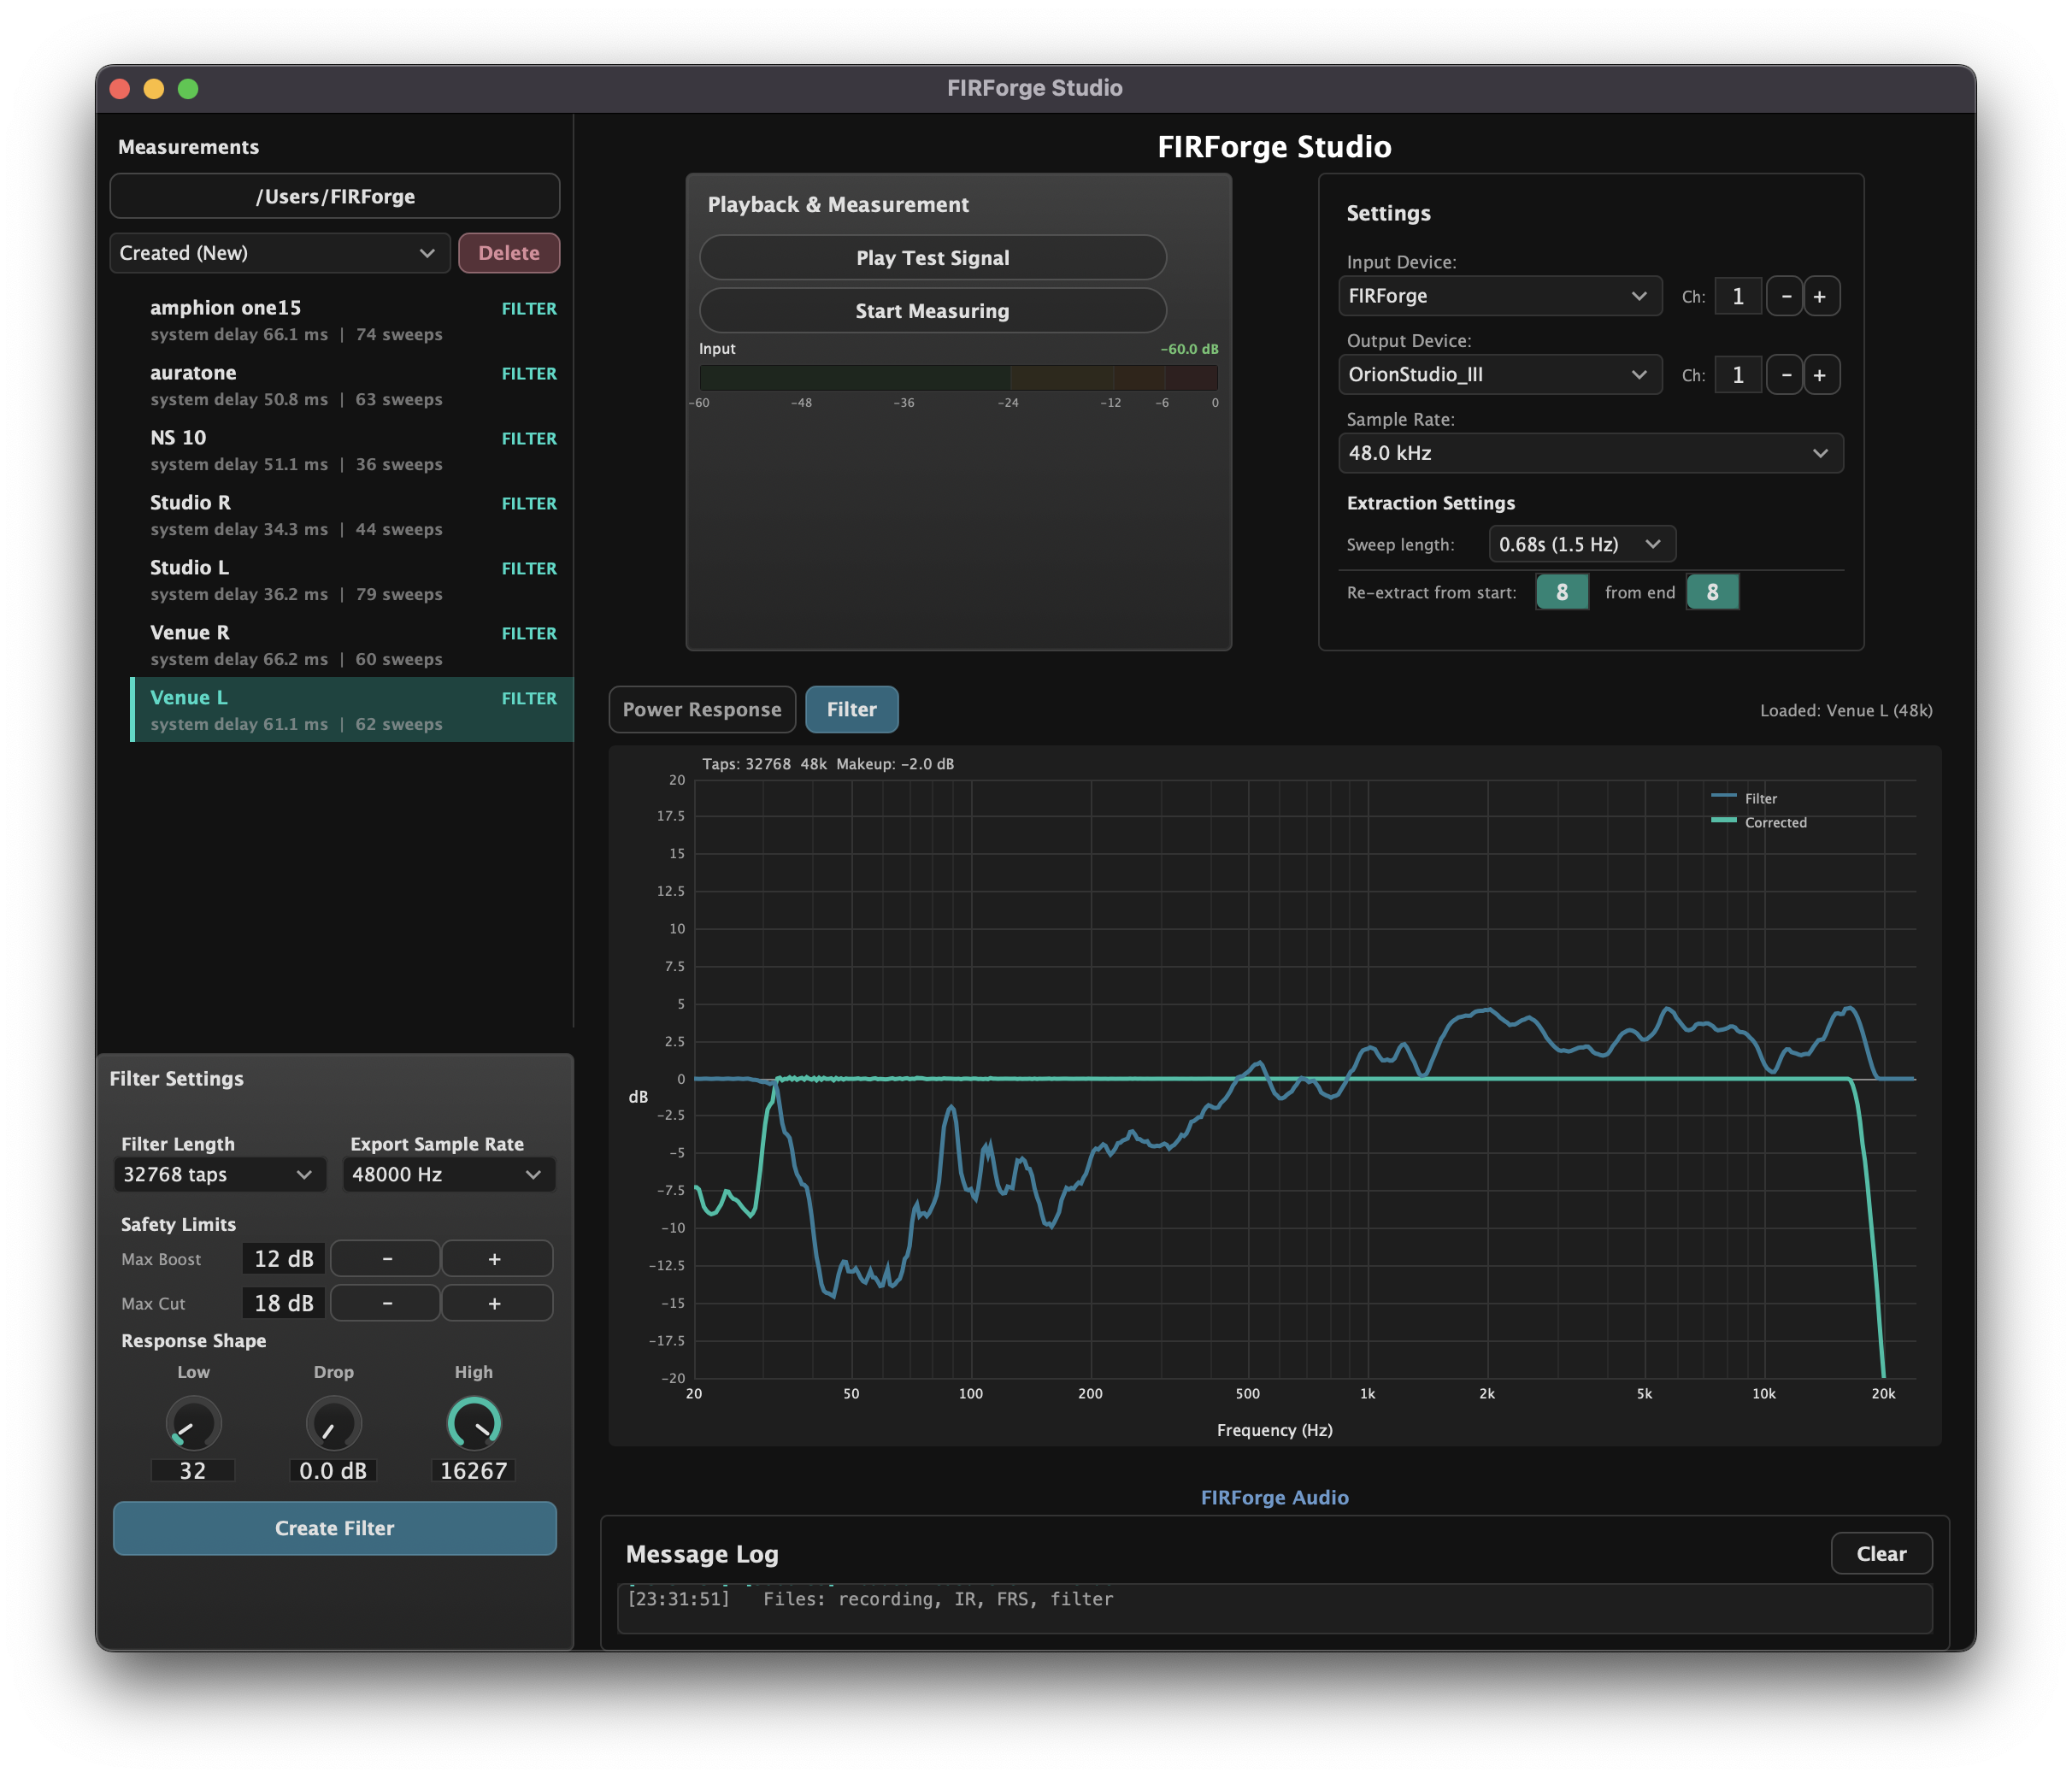2072x1778 pixels.
Task: Open the Input Device dropdown
Action: [1500, 296]
